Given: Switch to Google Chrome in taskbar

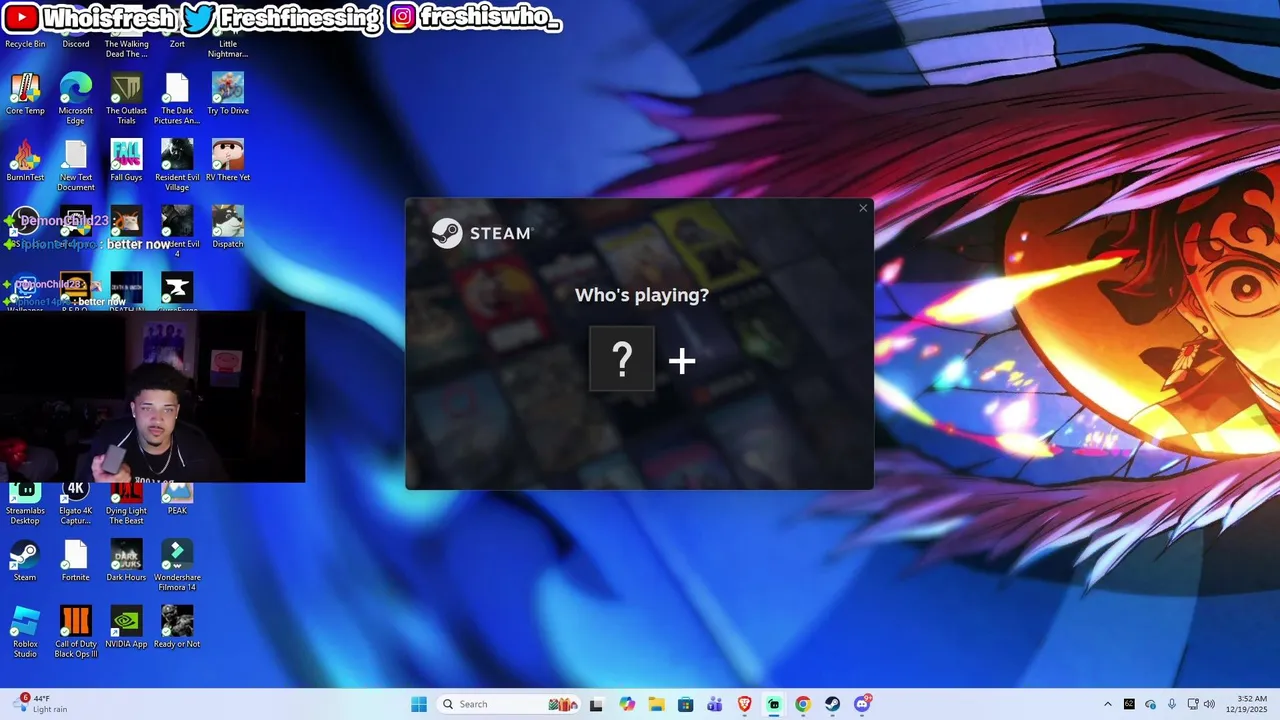Looking at the screenshot, I should coord(802,704).
